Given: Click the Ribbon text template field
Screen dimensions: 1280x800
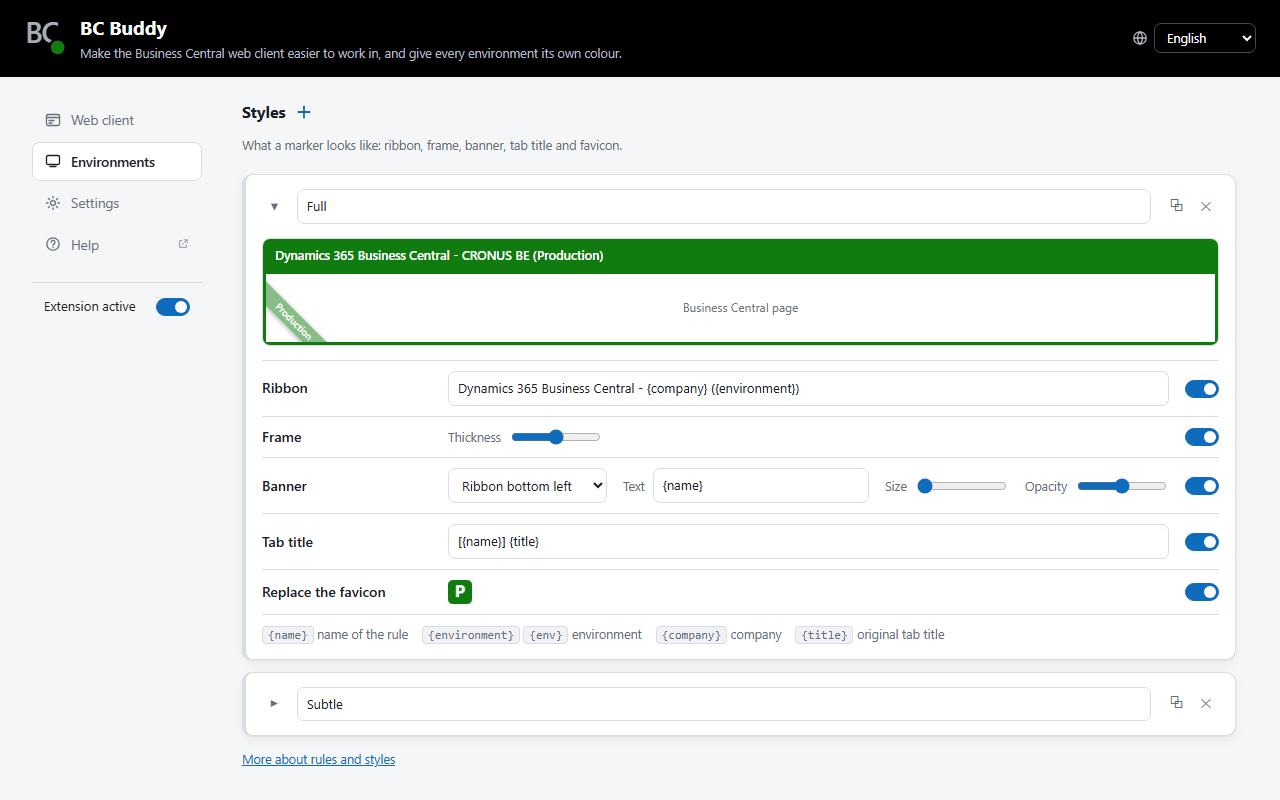Looking at the screenshot, I should (x=808, y=389).
